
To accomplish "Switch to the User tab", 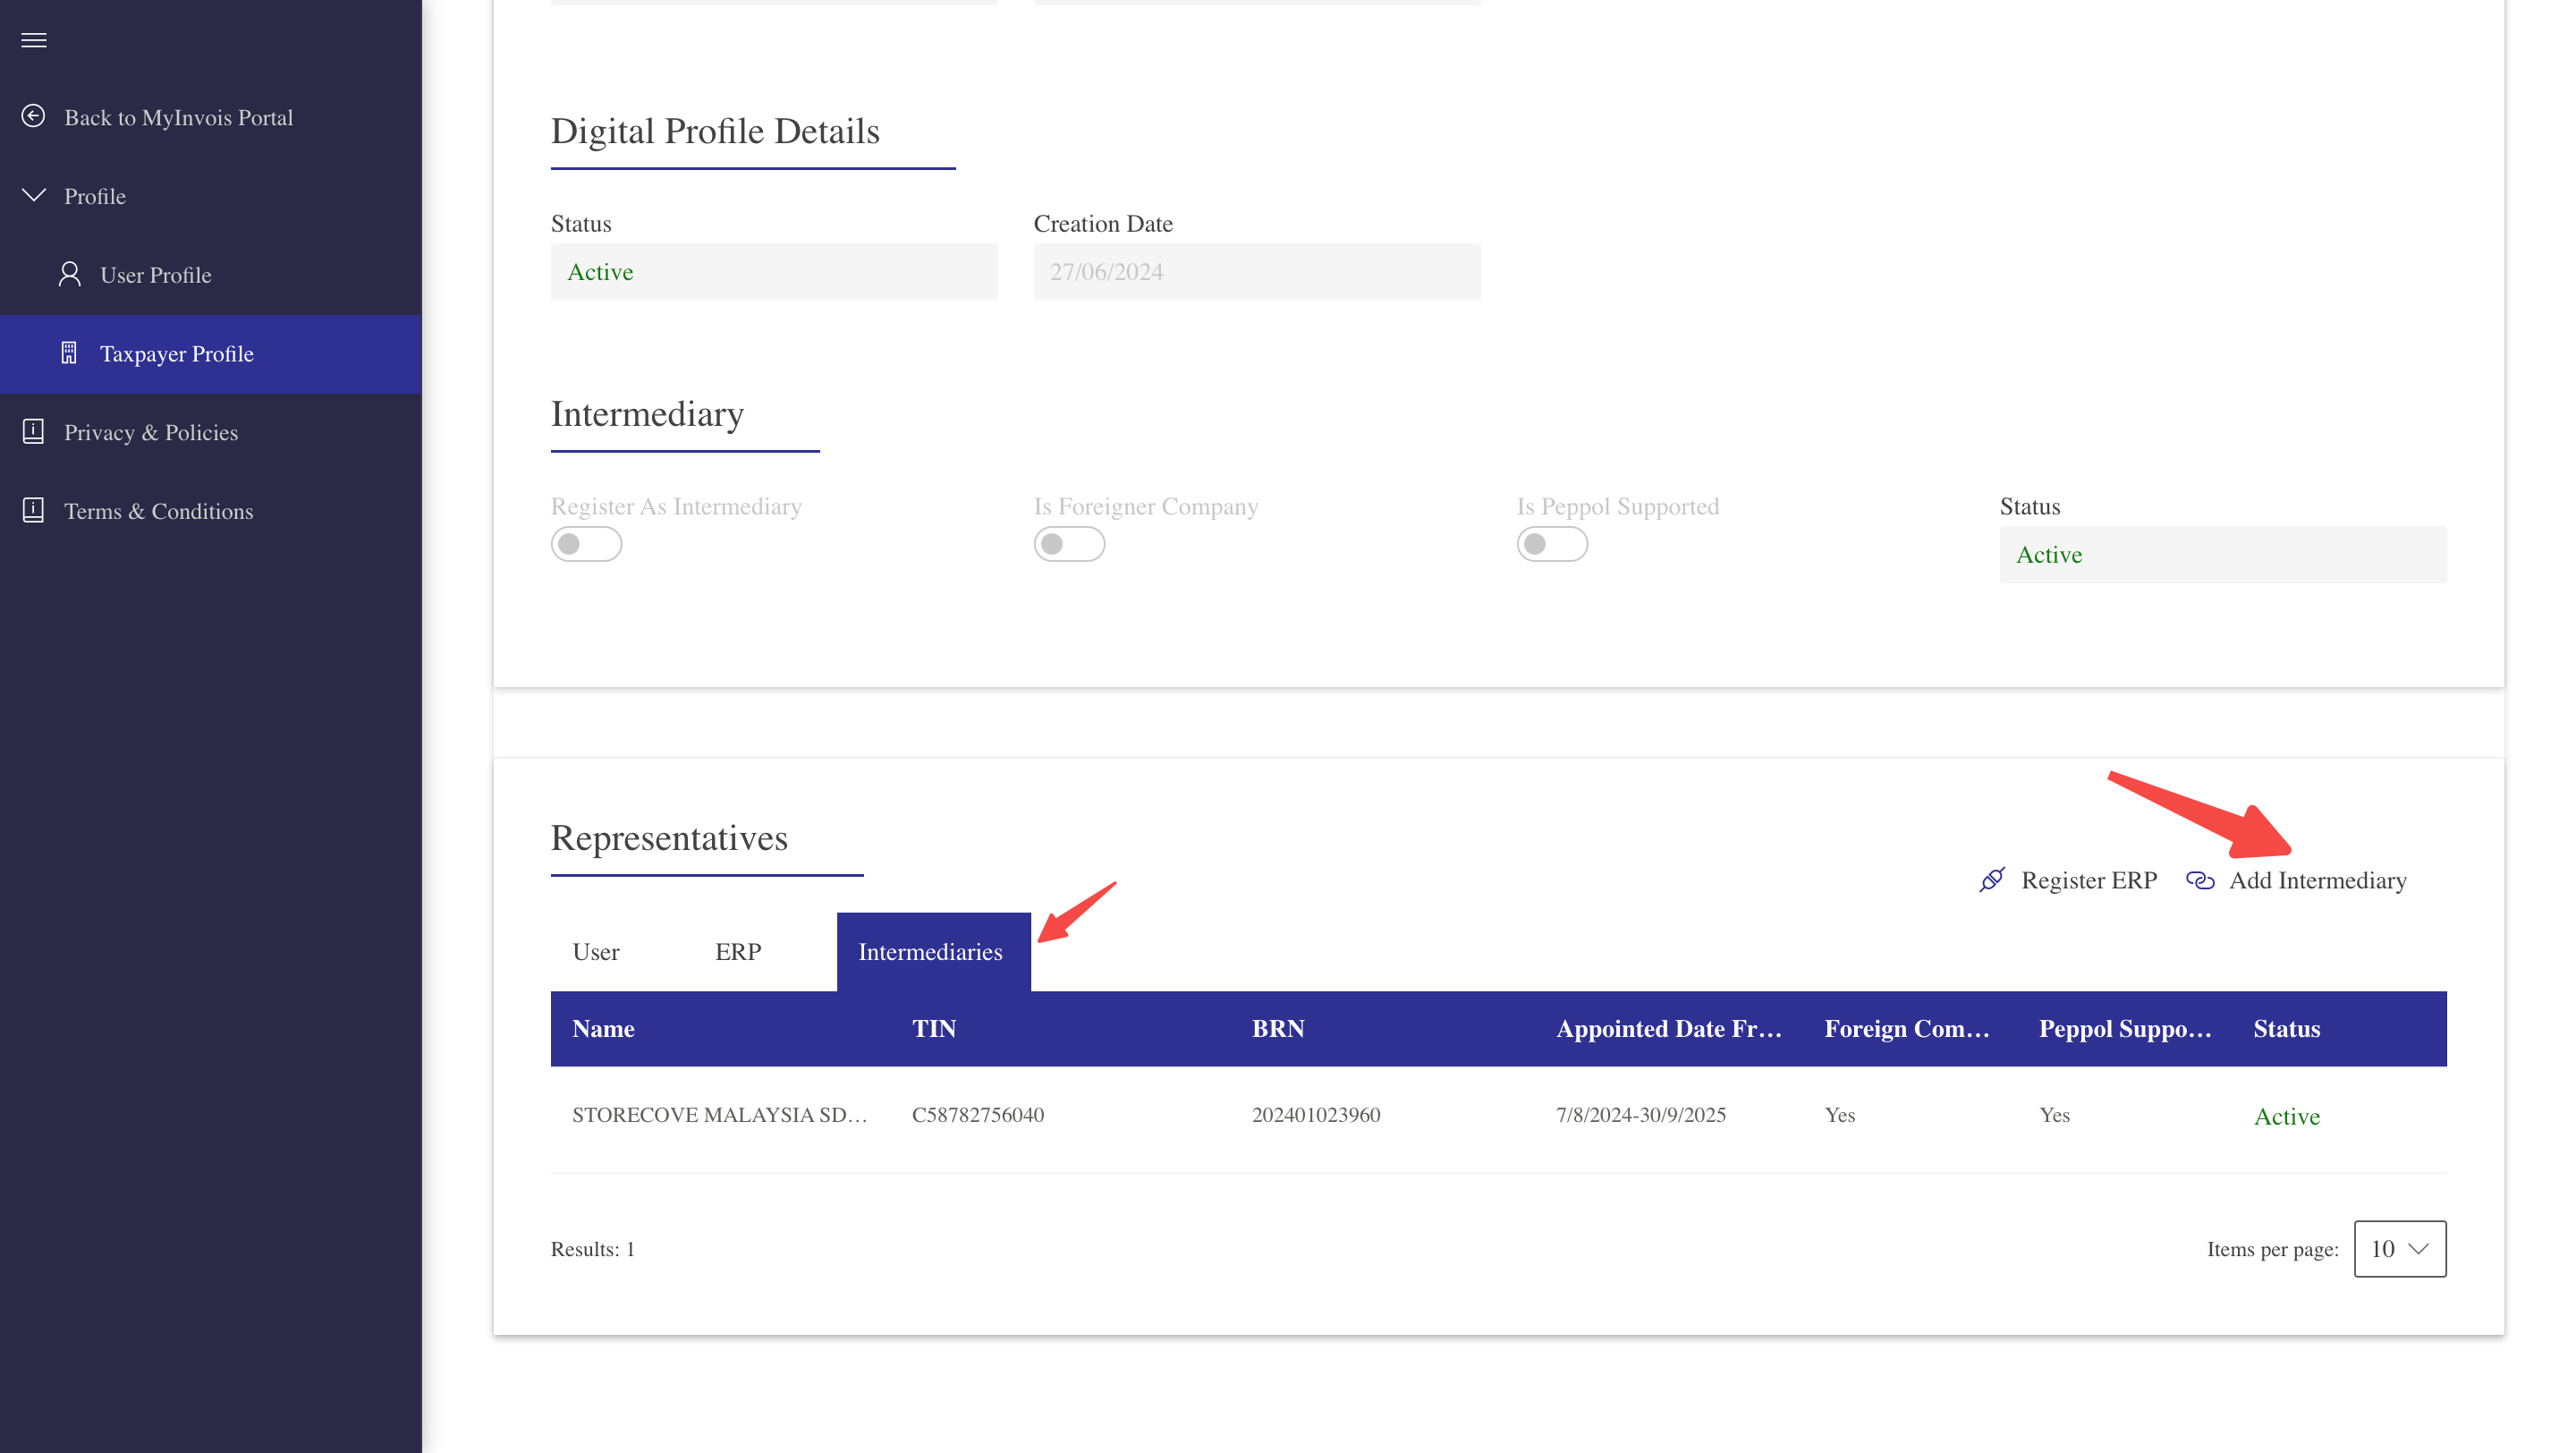I will click(596, 952).
